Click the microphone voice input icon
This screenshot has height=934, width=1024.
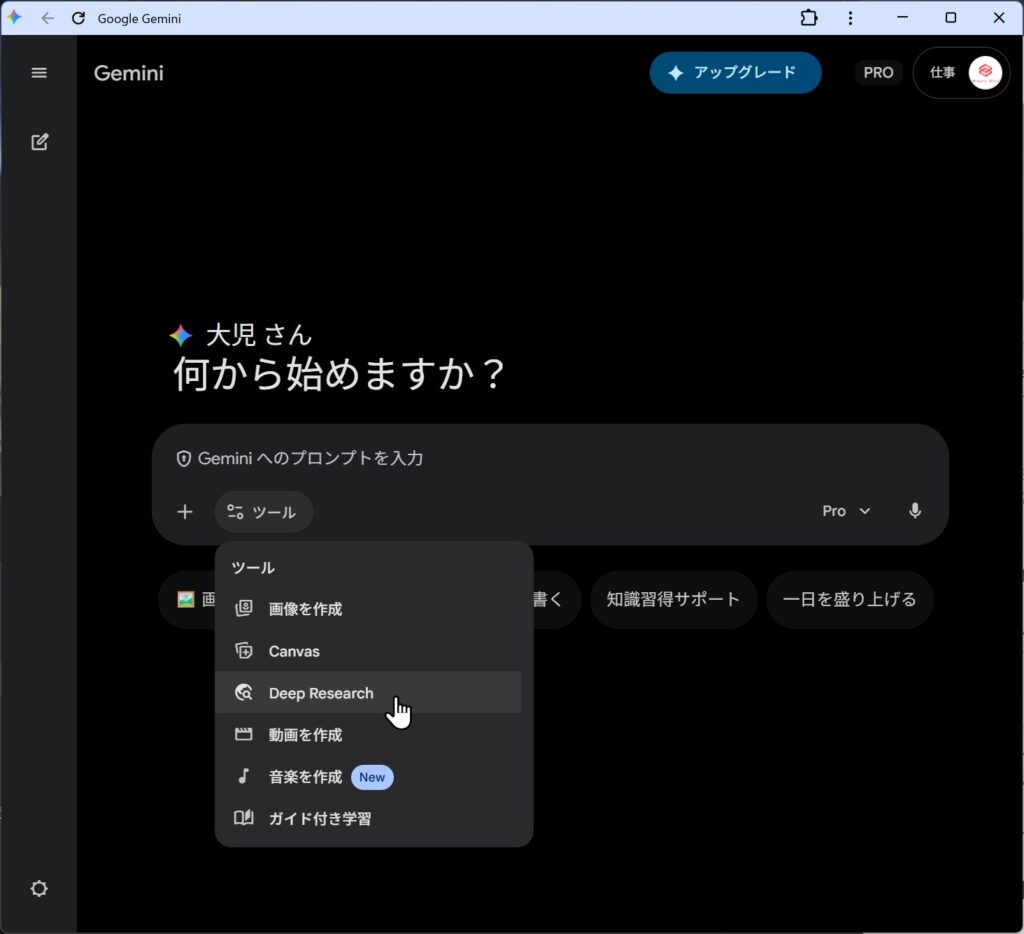[x=914, y=511]
